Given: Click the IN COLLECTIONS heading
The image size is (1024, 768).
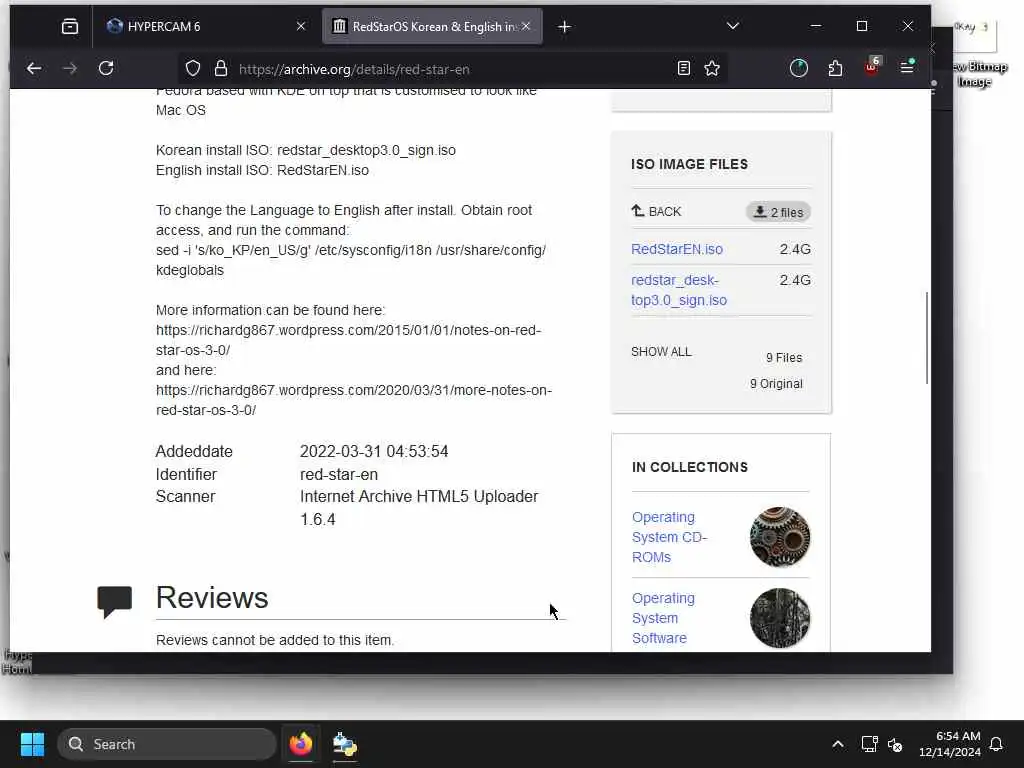Looking at the screenshot, I should click(x=690, y=467).
